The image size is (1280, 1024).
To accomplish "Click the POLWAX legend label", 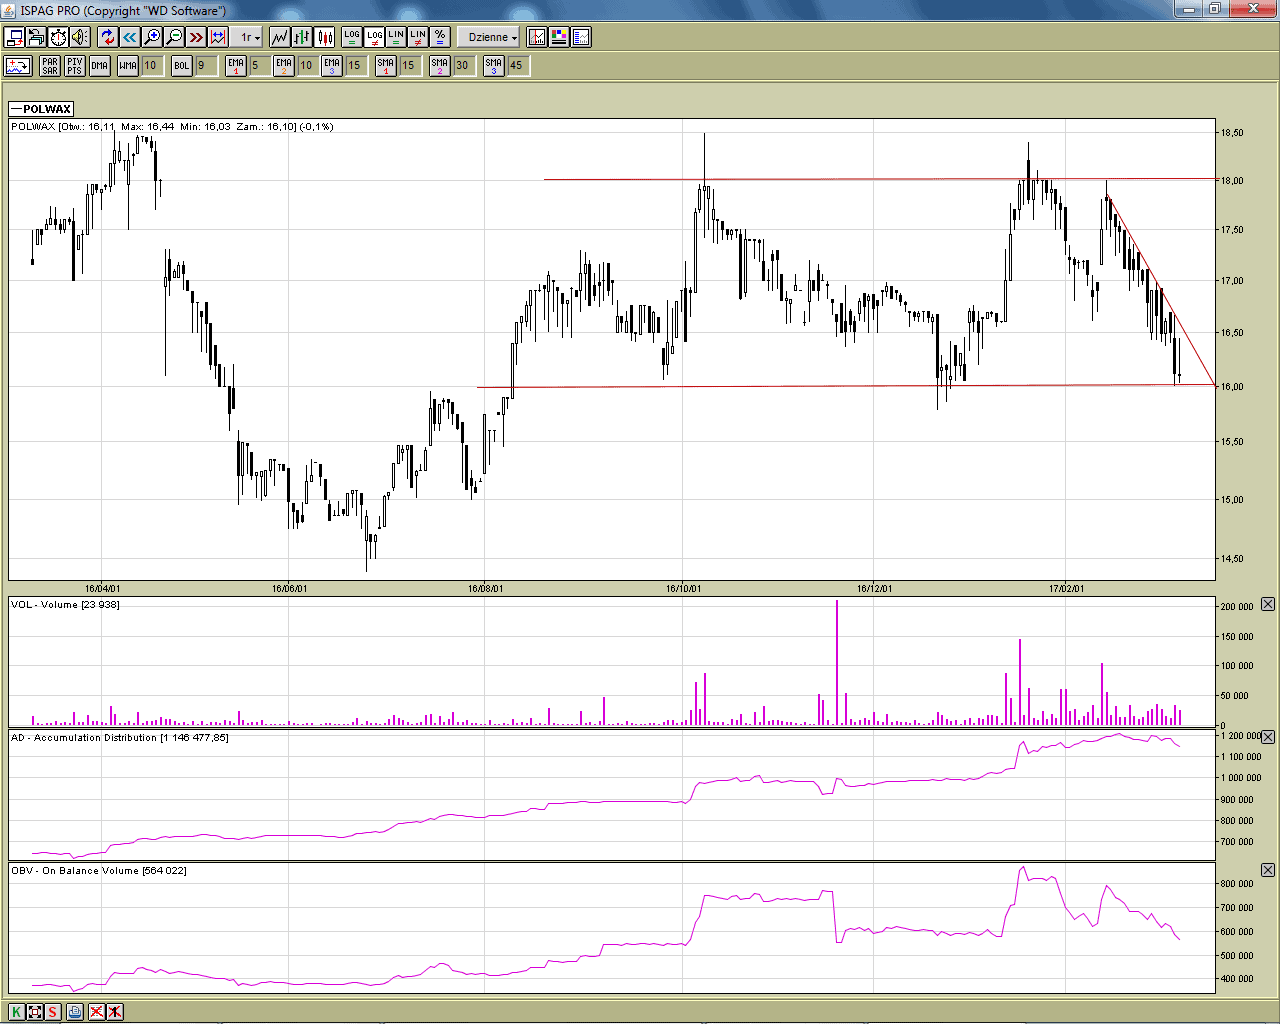I will pos(41,109).
